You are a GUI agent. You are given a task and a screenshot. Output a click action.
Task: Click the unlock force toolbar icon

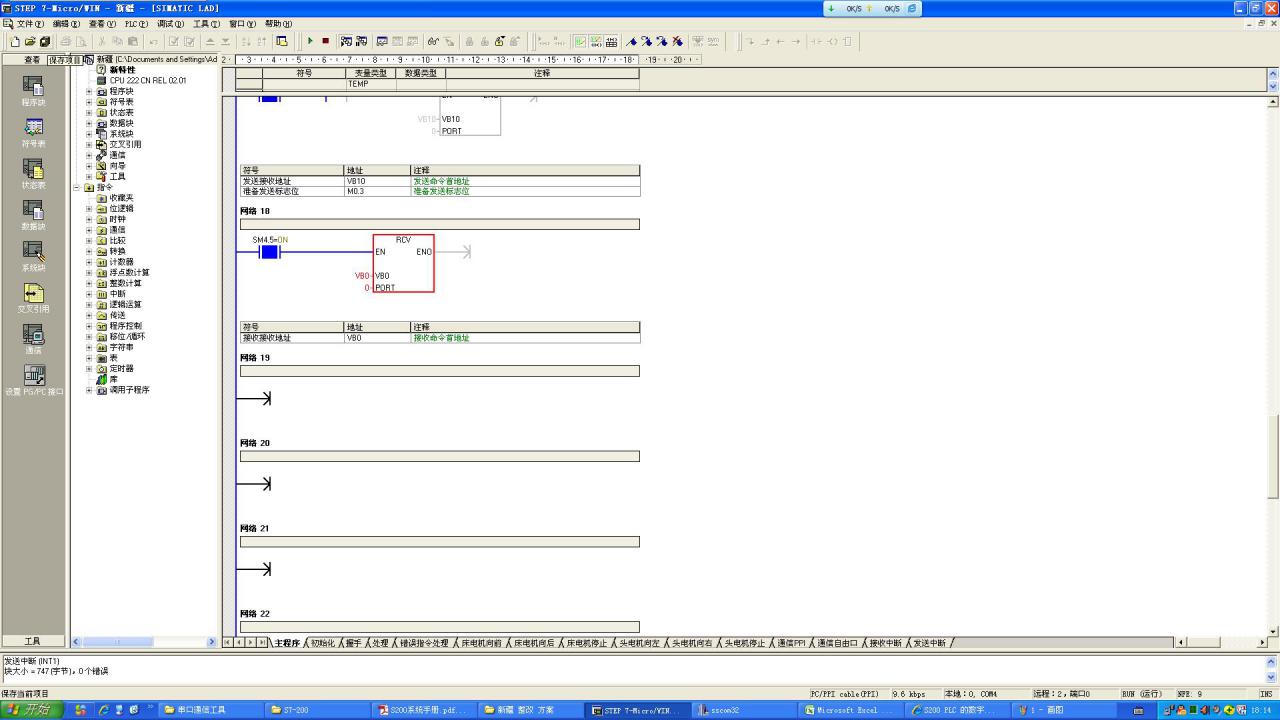498,41
